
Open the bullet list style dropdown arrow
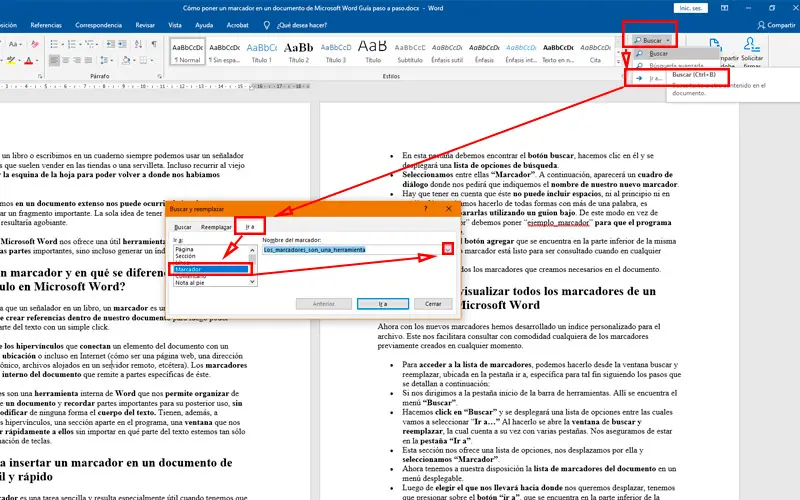61,44
